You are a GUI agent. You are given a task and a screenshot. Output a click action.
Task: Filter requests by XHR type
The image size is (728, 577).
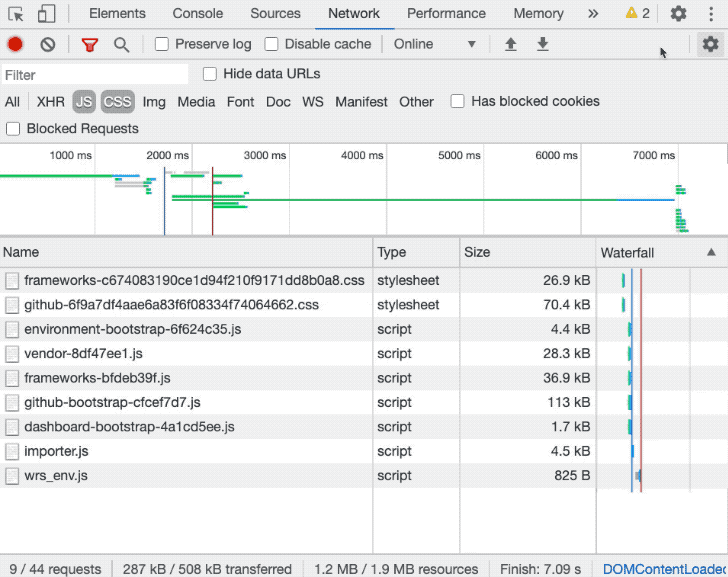51,102
